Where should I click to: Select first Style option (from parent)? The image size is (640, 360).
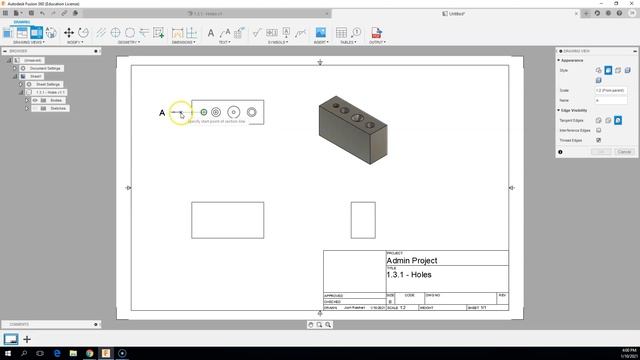(x=598, y=71)
